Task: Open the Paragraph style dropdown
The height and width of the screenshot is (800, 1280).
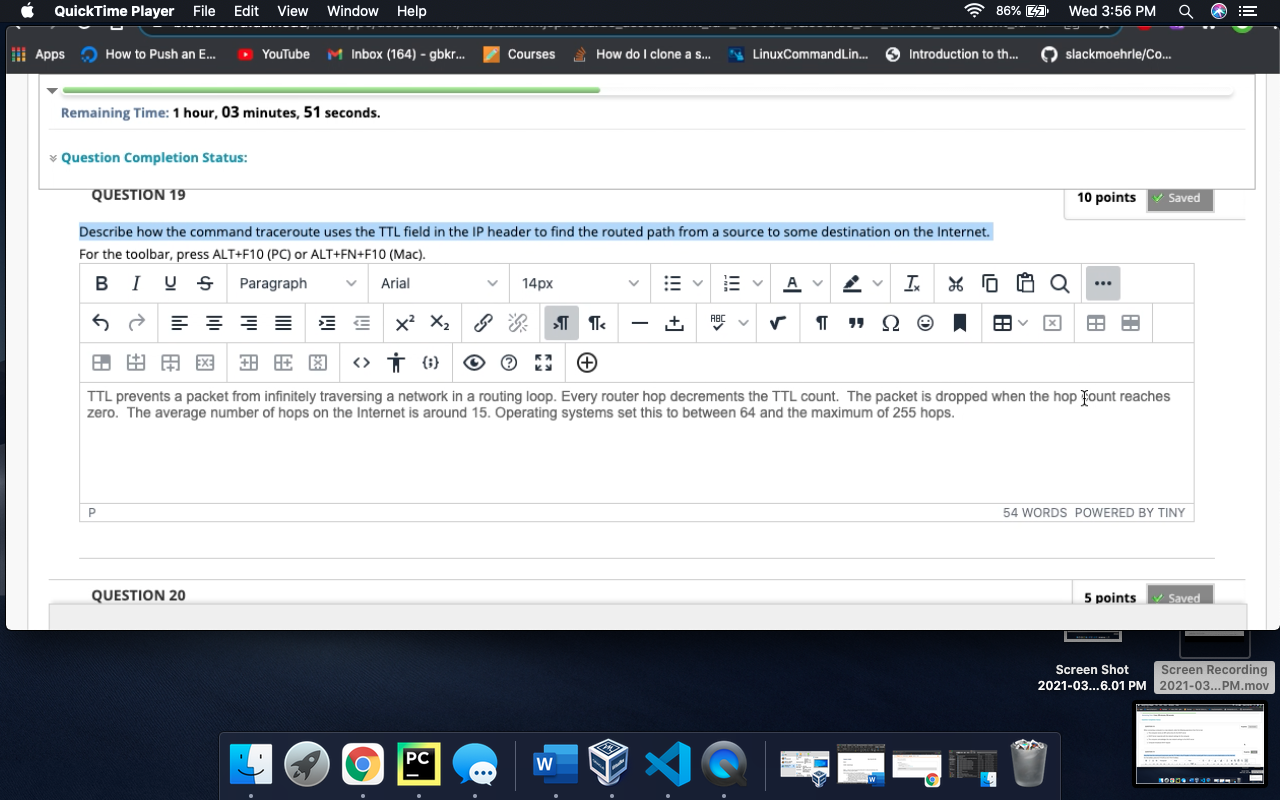Action: point(297,283)
